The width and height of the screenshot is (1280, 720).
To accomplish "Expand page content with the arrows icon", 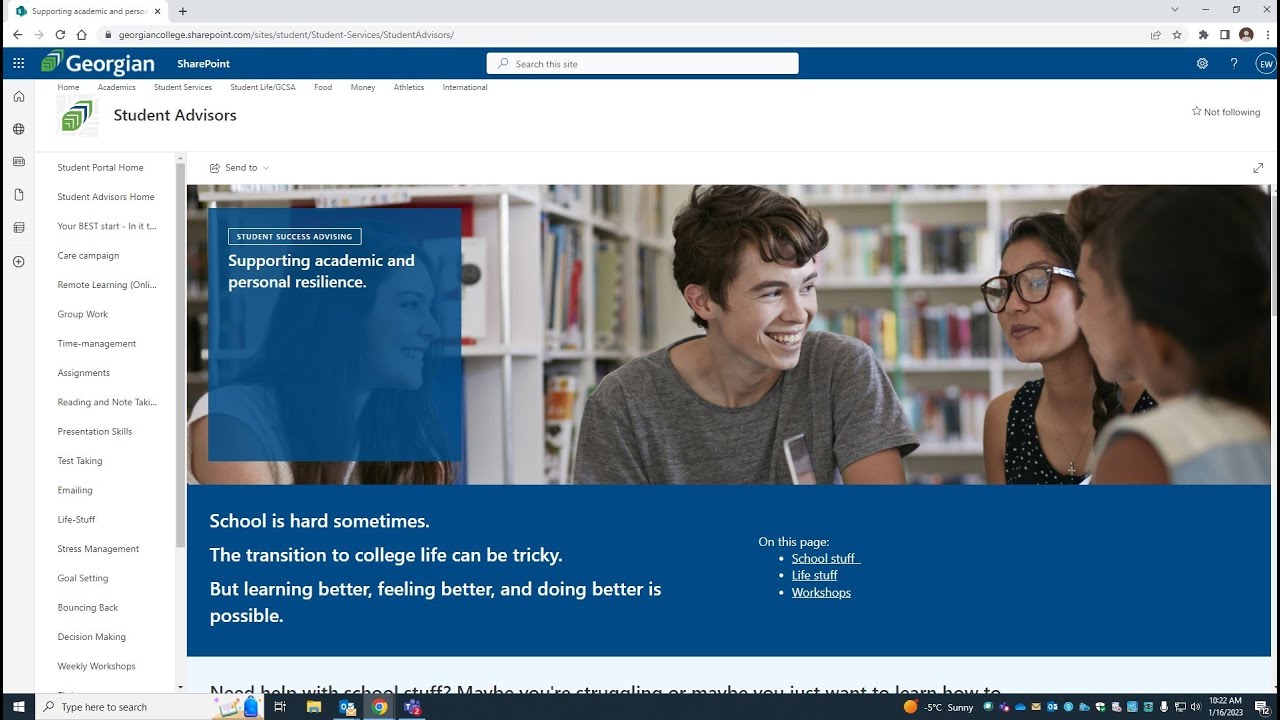I will click(1258, 168).
